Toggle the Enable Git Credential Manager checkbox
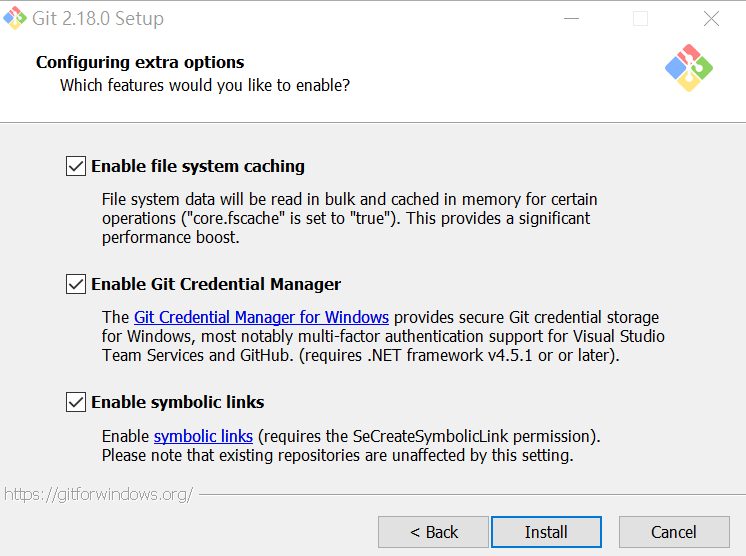746x556 pixels. pyautogui.click(x=76, y=284)
